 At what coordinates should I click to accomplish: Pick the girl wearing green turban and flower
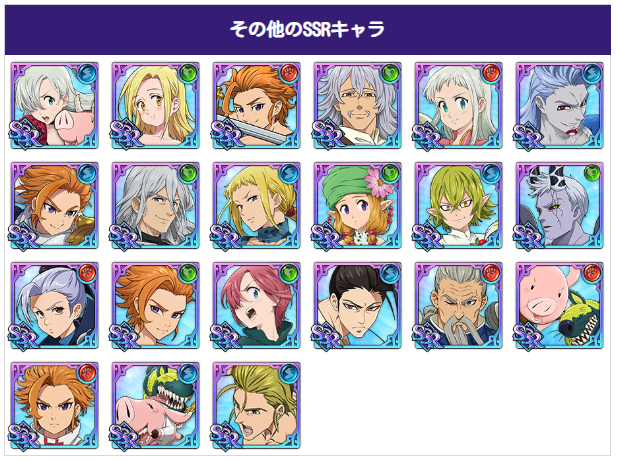357,205
